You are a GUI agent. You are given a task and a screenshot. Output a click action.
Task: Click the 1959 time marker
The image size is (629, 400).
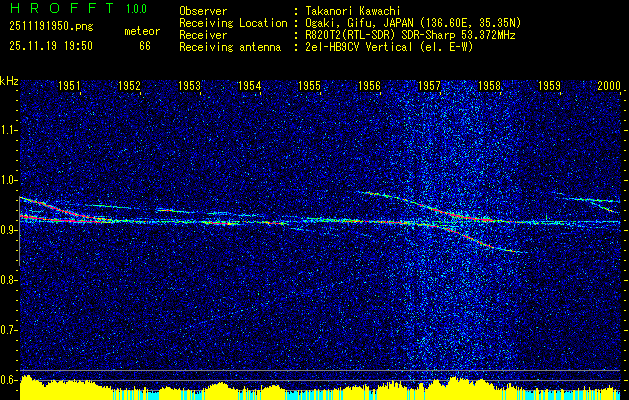point(550,85)
